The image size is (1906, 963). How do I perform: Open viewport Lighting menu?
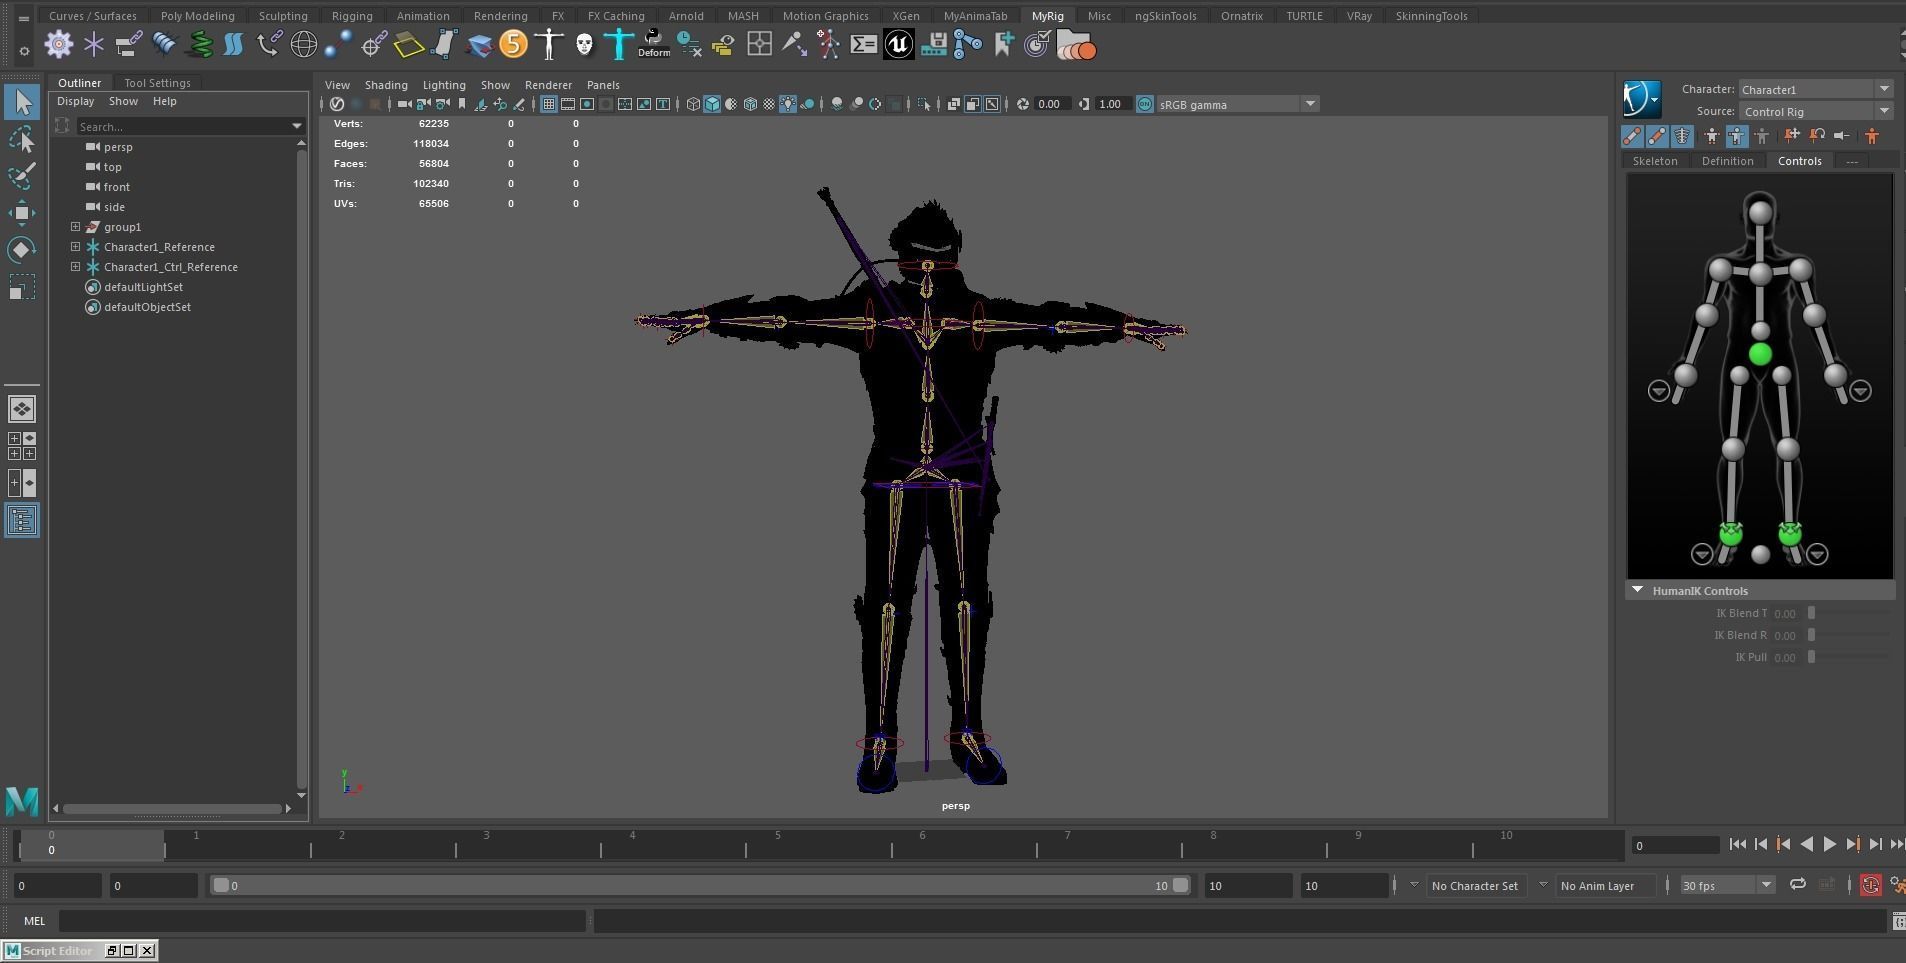(x=444, y=85)
